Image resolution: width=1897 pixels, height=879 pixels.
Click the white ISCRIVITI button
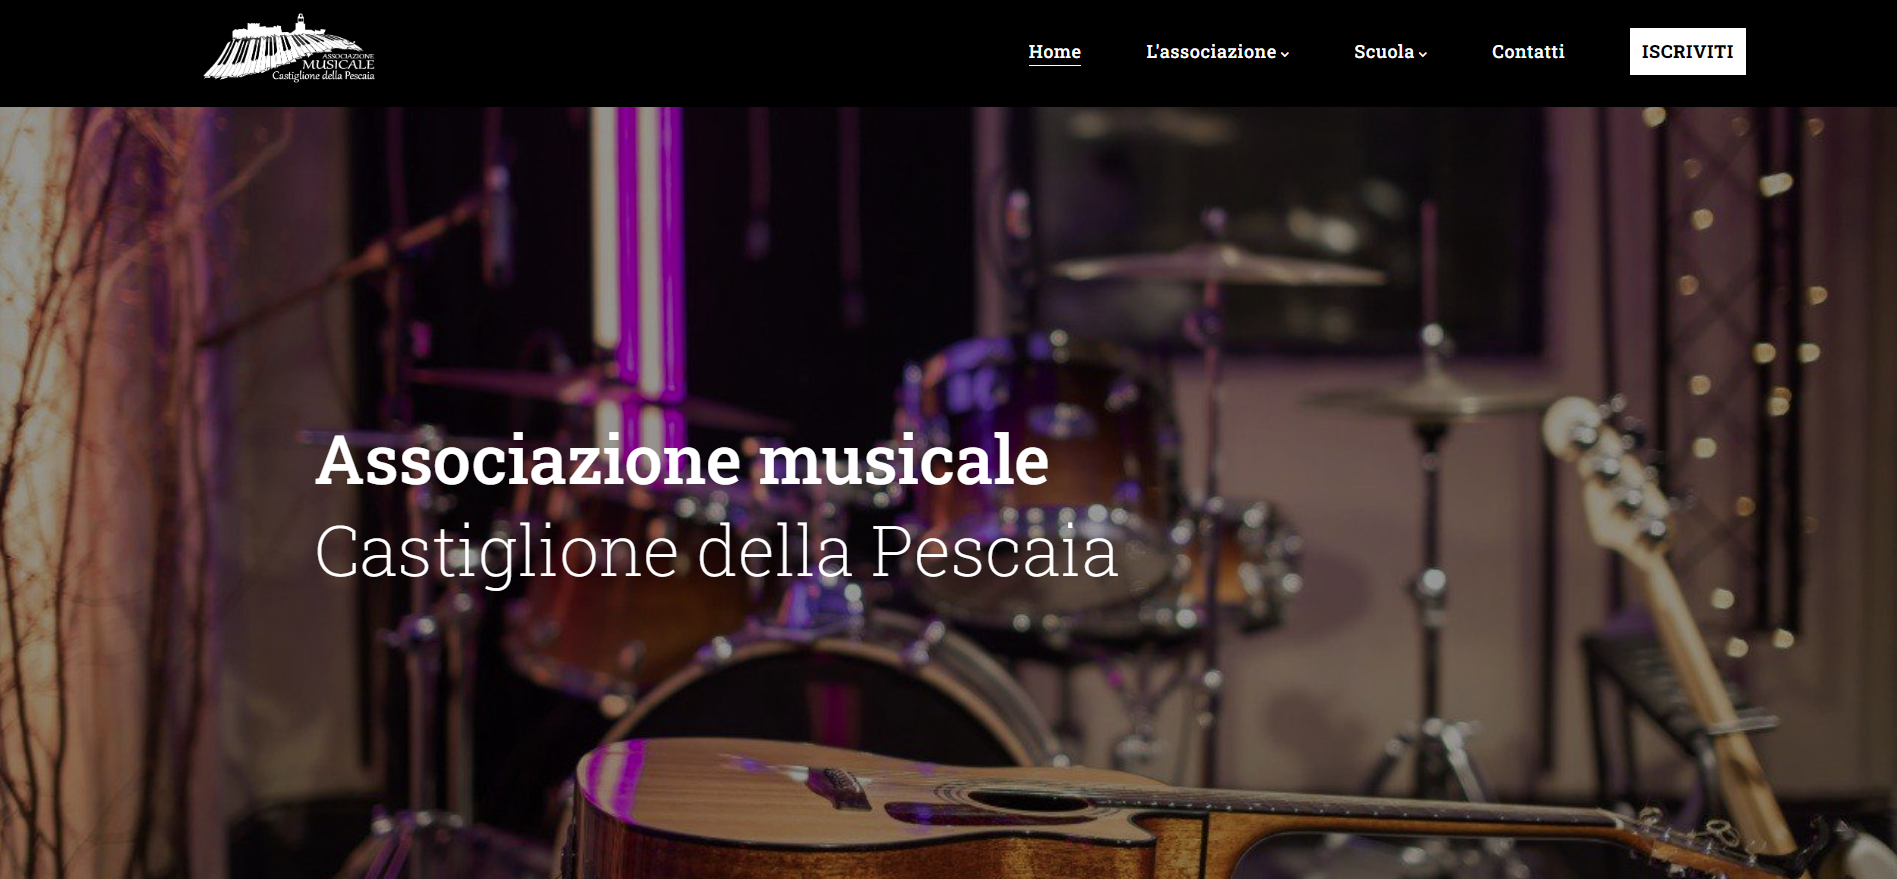point(1687,51)
